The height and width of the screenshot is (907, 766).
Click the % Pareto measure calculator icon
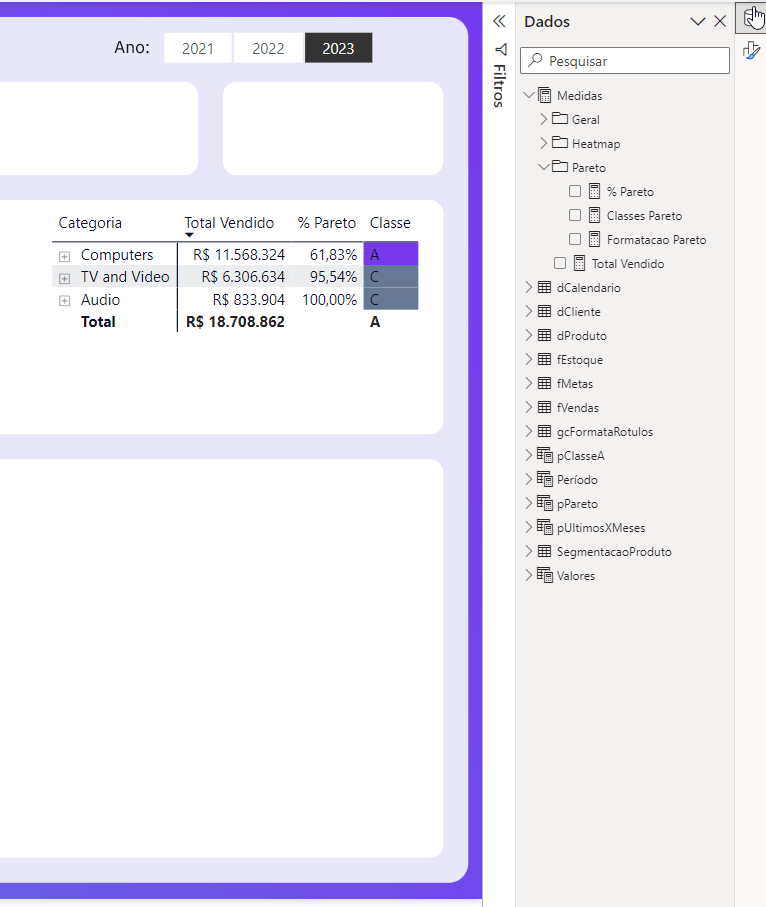click(594, 191)
